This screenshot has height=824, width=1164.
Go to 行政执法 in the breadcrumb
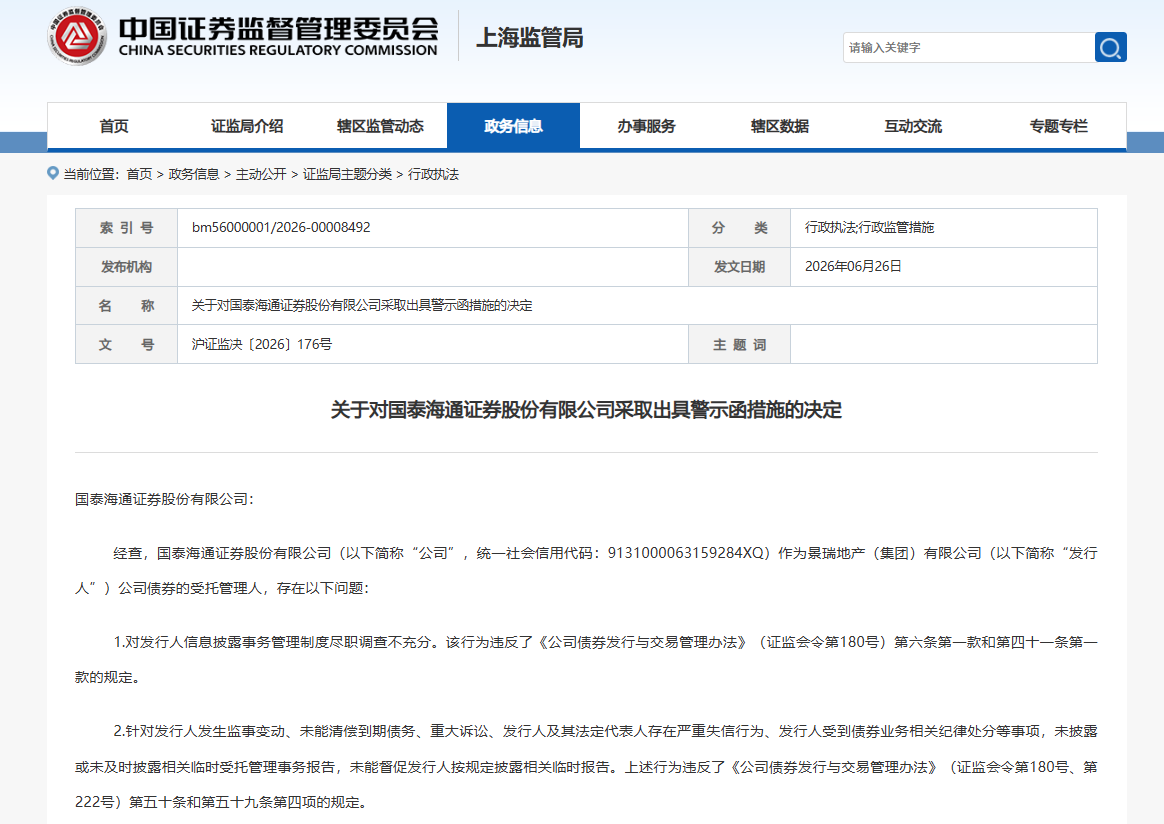point(434,174)
